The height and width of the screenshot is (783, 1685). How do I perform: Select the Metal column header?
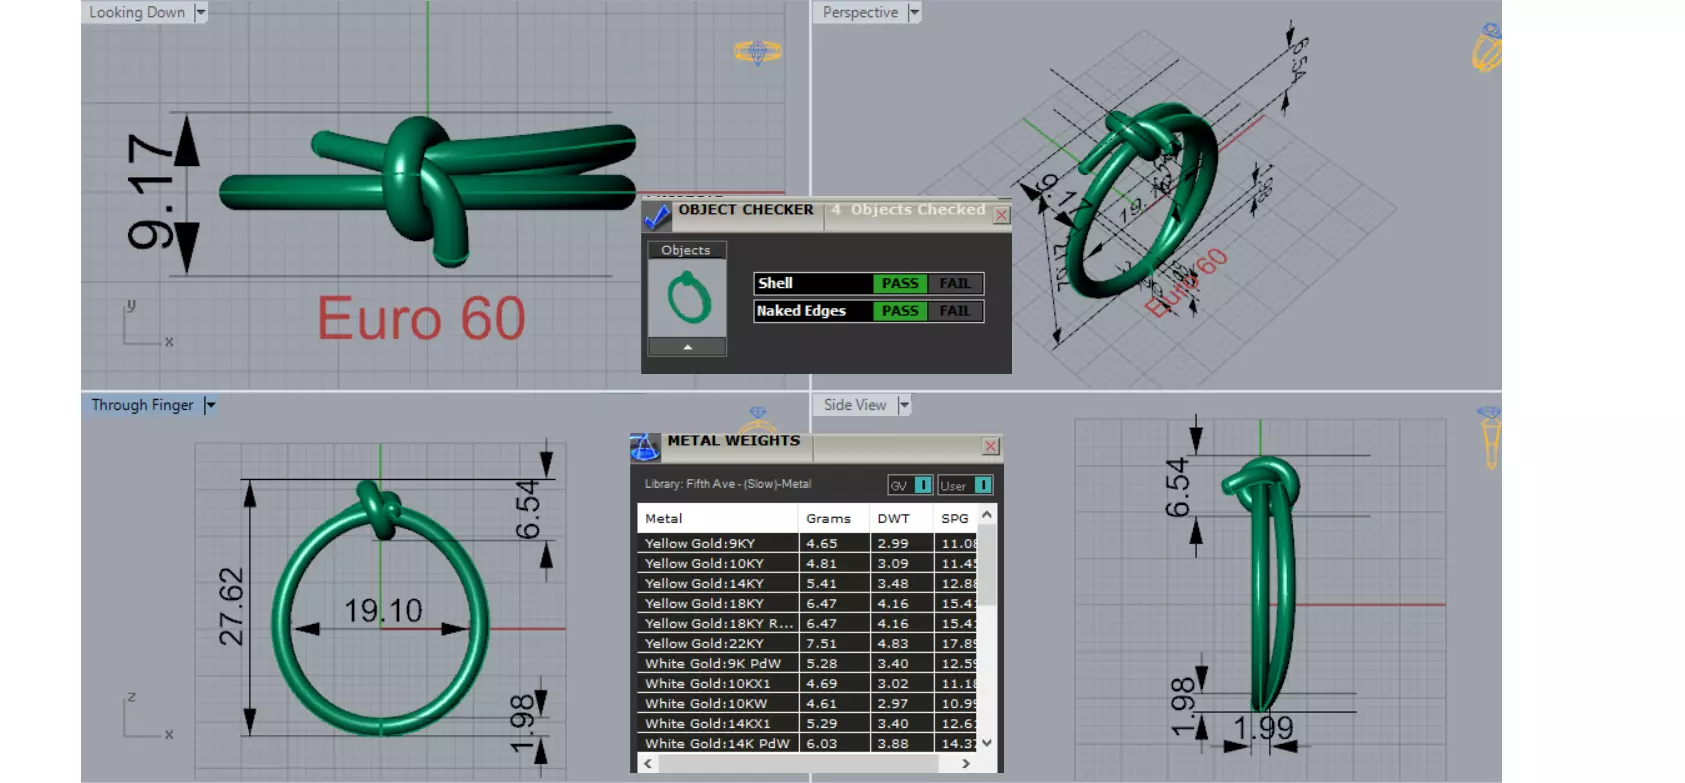(718, 518)
